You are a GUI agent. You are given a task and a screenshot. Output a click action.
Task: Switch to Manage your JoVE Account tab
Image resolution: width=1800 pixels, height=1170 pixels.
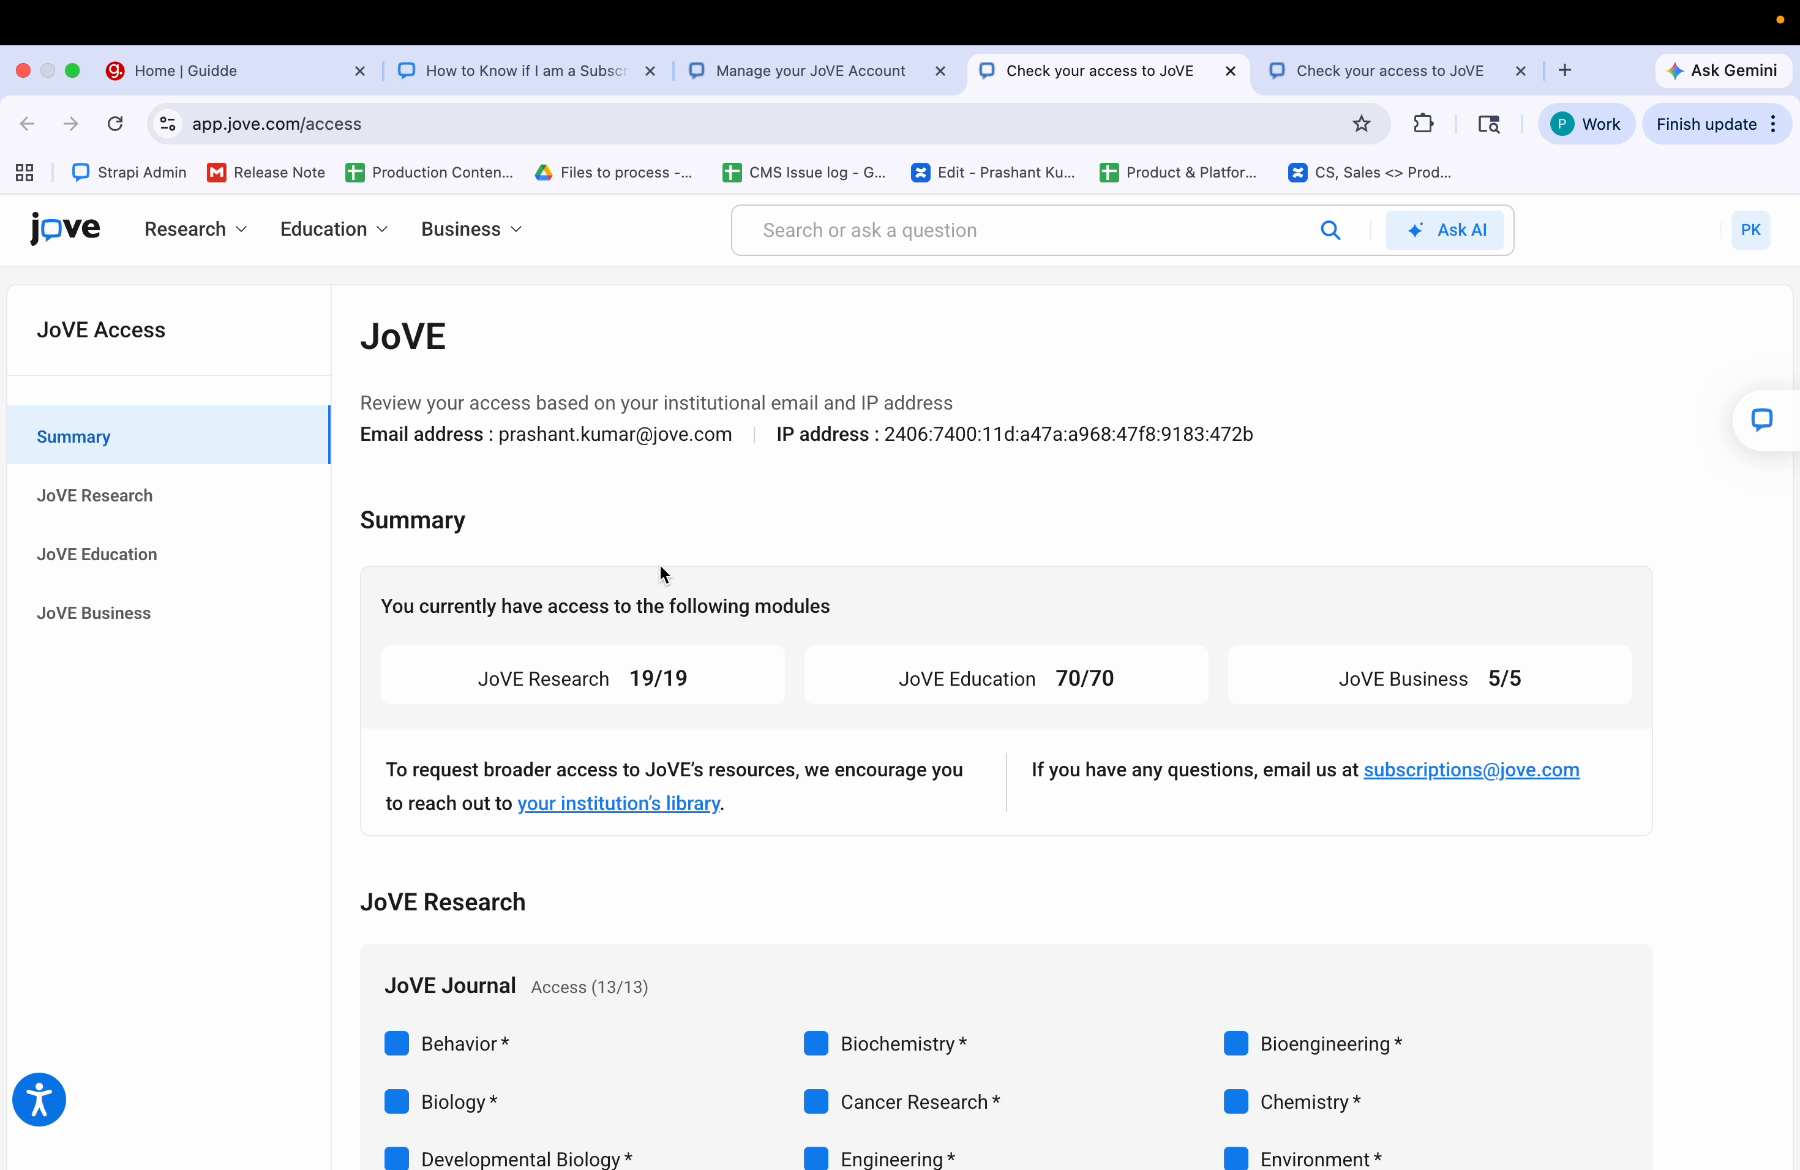click(810, 71)
